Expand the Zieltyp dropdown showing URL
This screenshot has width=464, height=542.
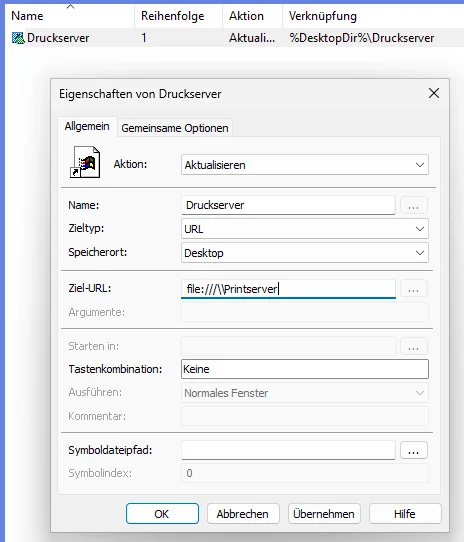(x=305, y=229)
